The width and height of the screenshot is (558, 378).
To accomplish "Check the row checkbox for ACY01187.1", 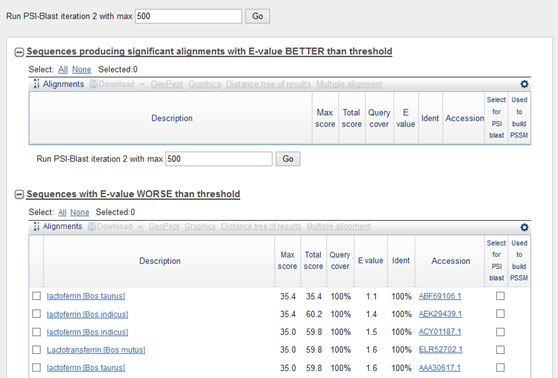I will tap(36, 332).
